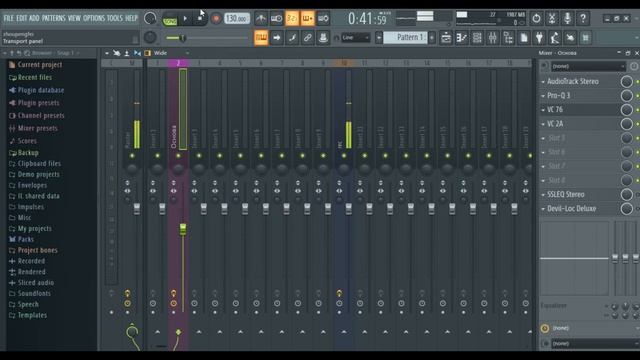Click the touch hand pointer icon
This screenshot has height=360, width=640.
pyautogui.click(x=570, y=38)
